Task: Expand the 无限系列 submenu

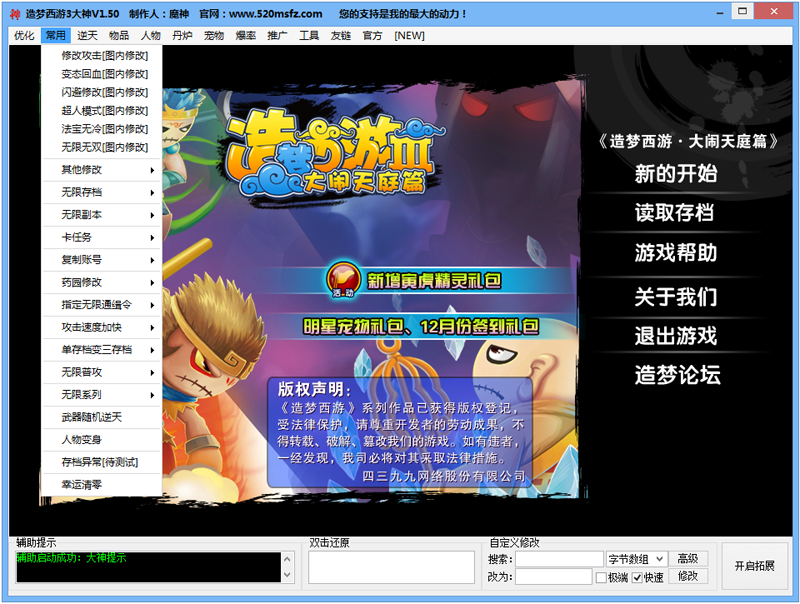Action: [x=102, y=394]
